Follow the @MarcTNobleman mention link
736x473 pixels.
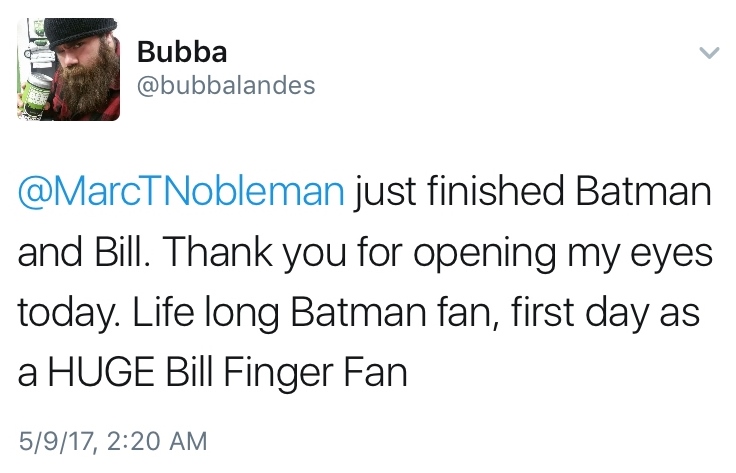181,191
